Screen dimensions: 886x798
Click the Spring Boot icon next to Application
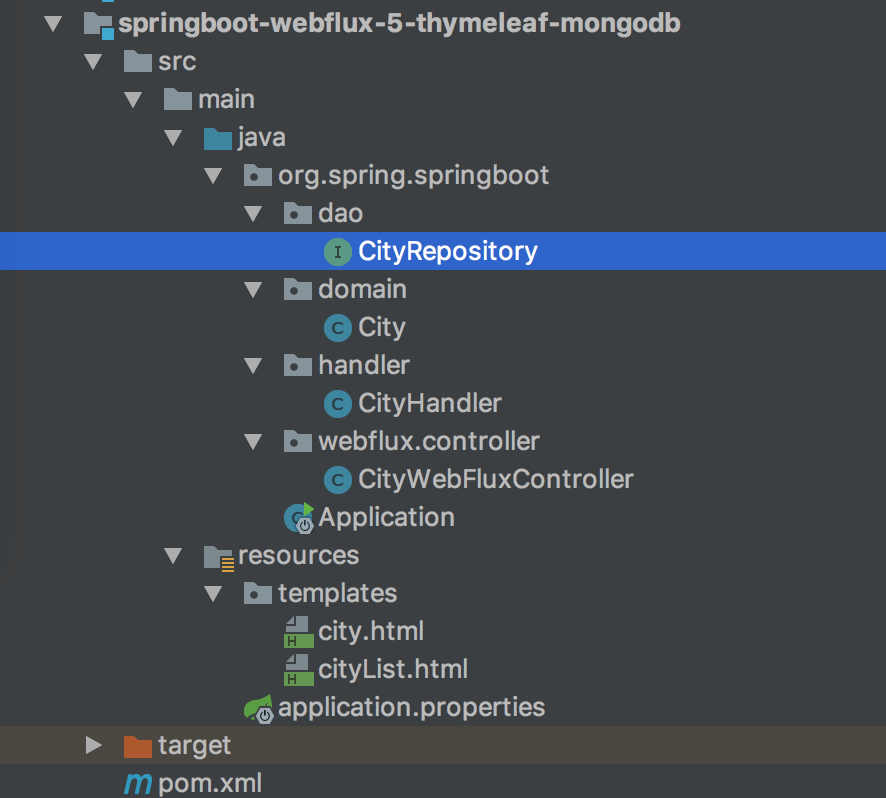297,517
